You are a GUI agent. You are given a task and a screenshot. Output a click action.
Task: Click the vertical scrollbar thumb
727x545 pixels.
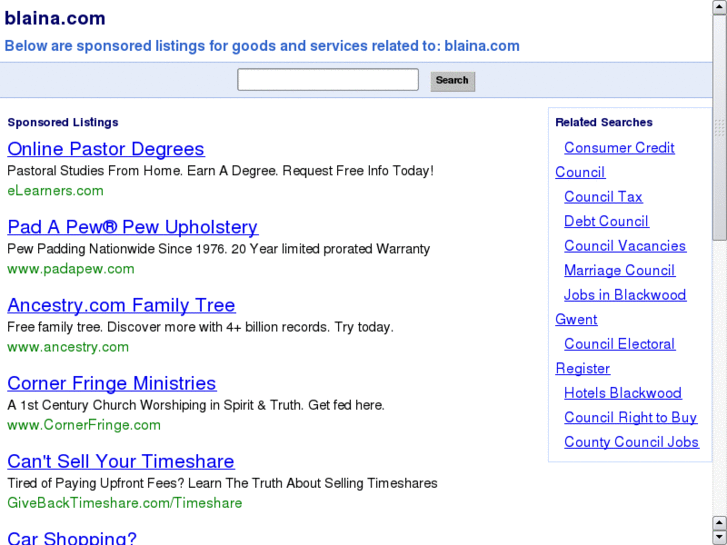pyautogui.click(x=720, y=127)
